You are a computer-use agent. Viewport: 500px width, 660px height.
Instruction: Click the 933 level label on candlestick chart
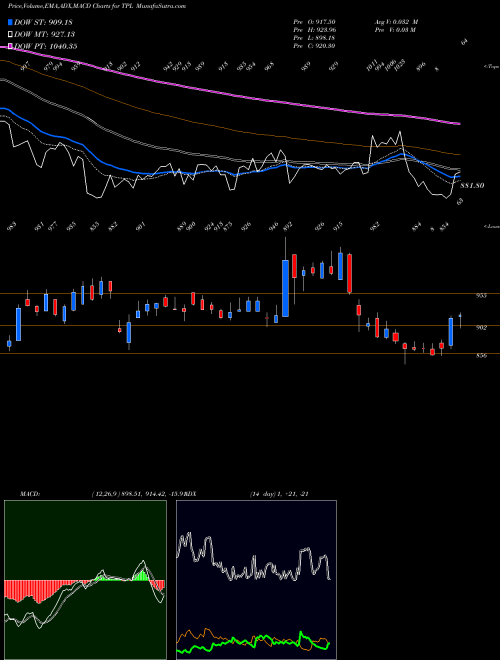(481, 296)
